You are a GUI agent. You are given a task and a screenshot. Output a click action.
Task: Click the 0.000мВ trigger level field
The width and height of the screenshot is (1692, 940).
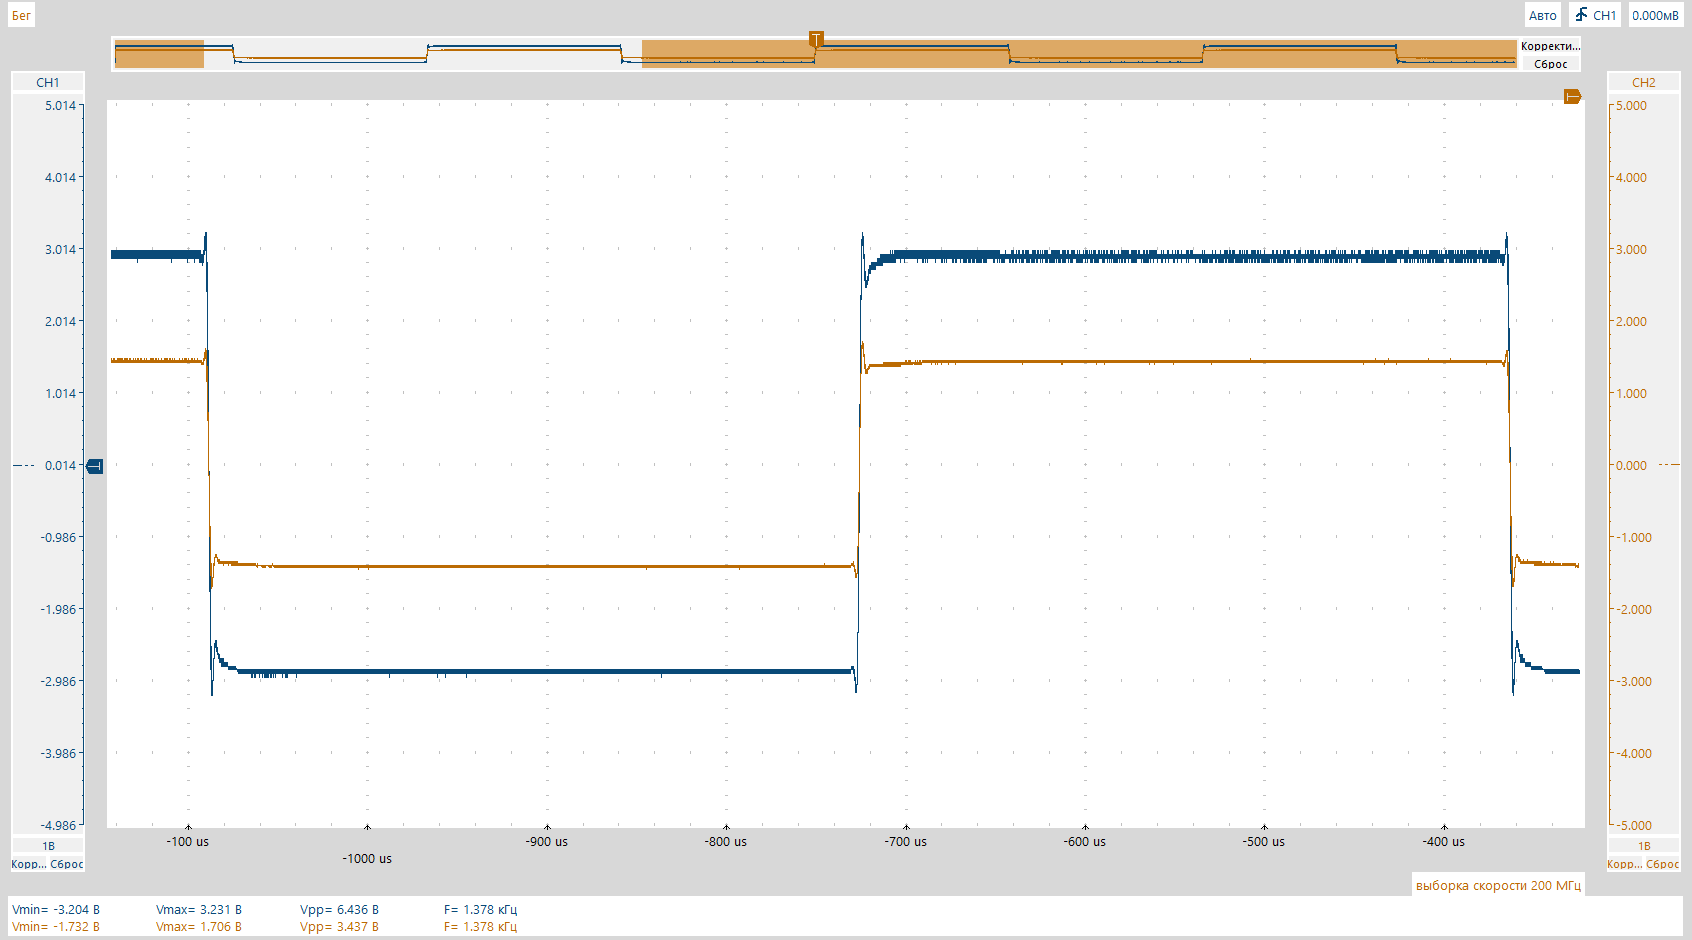click(1655, 15)
